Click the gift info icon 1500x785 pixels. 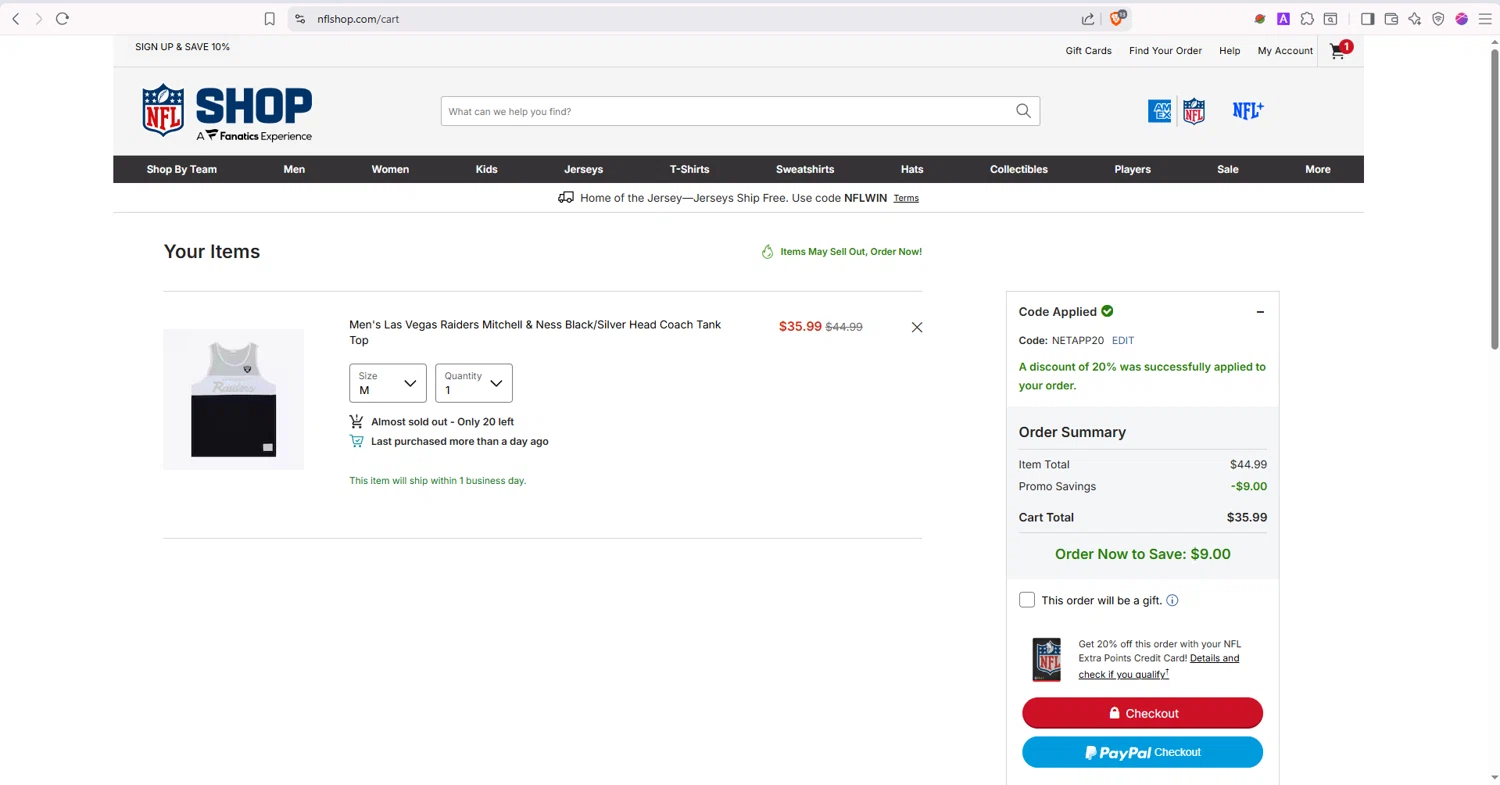[1172, 600]
